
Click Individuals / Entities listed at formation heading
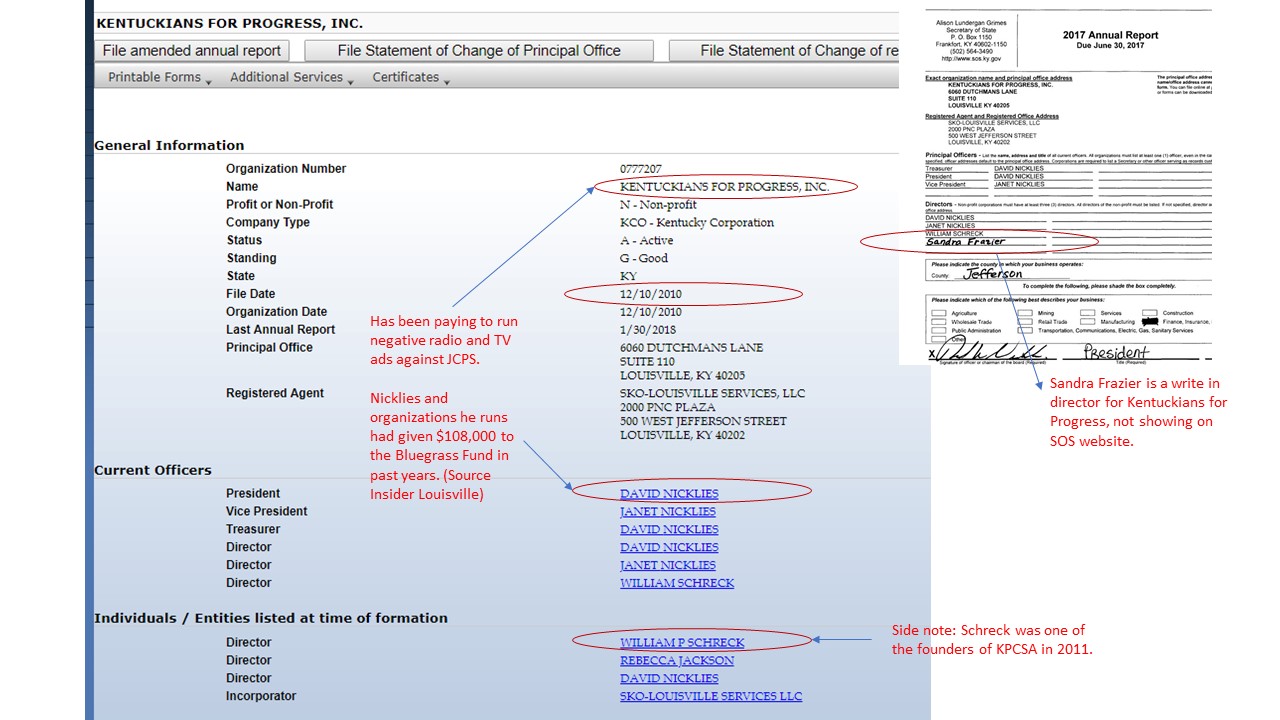click(271, 619)
